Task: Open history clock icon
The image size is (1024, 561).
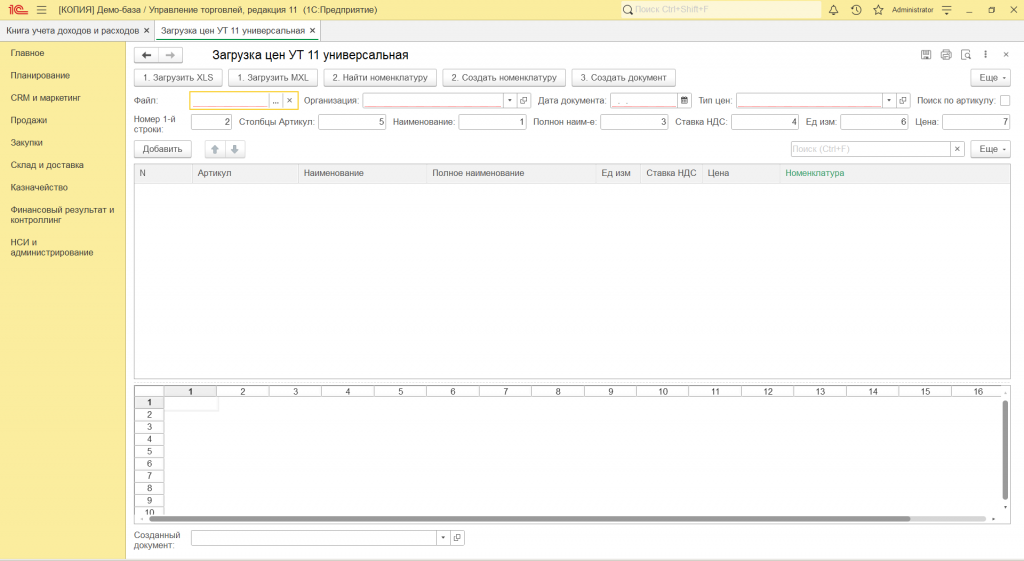Action: point(856,10)
